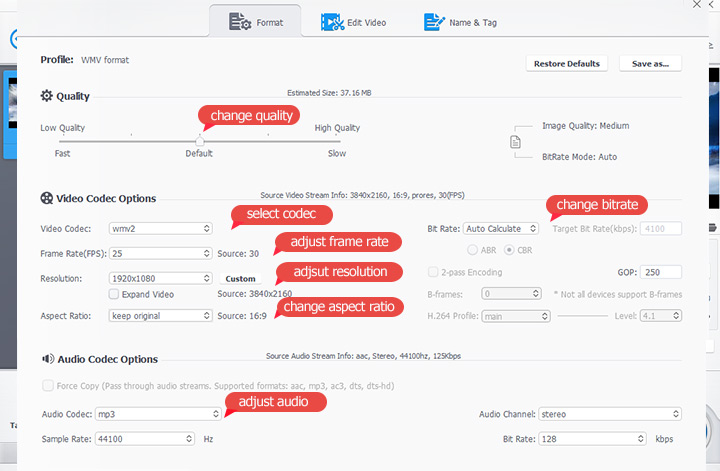Viewport: 720px width, 471px height.
Task: Toggle the 2-pass Encoding checkbox
Action: tap(433, 272)
